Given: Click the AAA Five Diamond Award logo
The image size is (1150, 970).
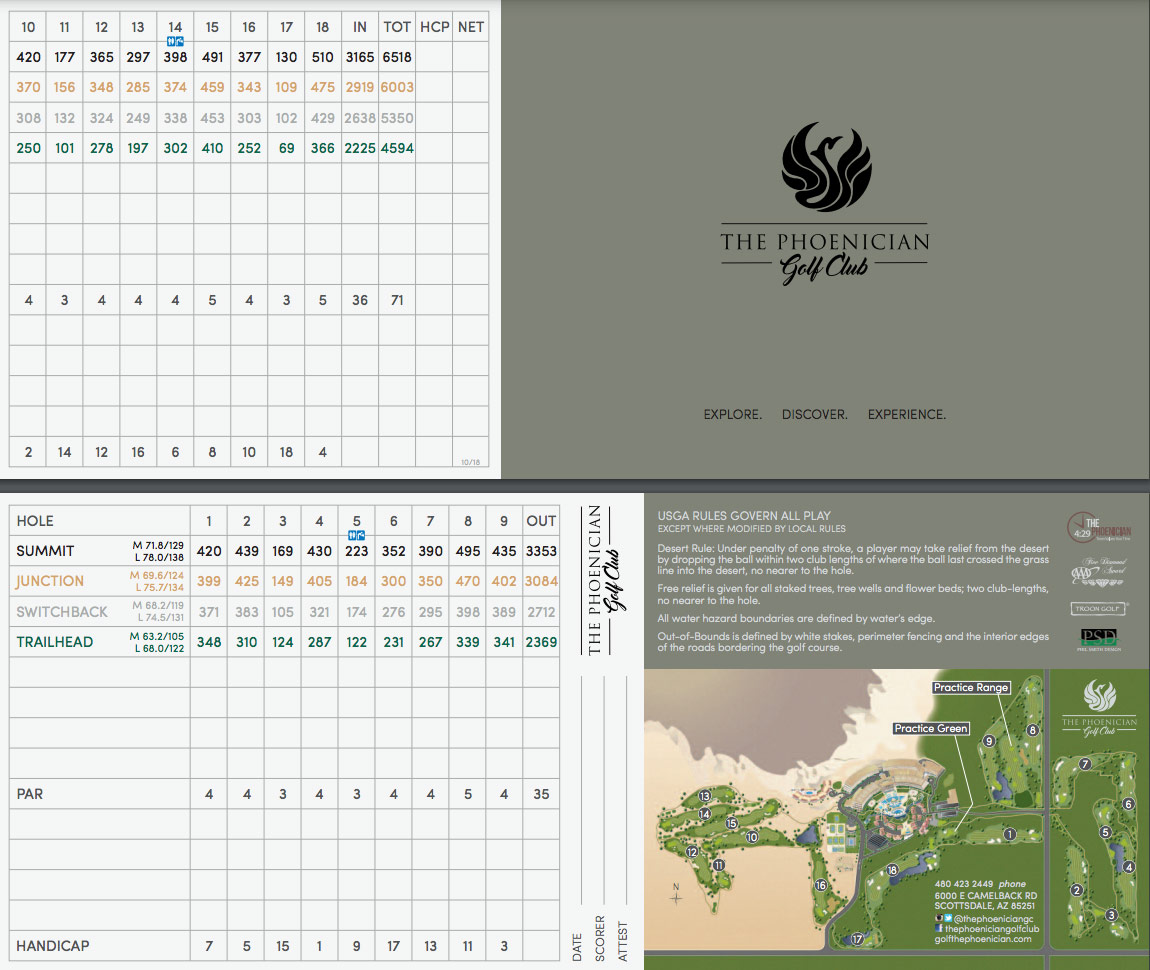Looking at the screenshot, I should 1098,572.
